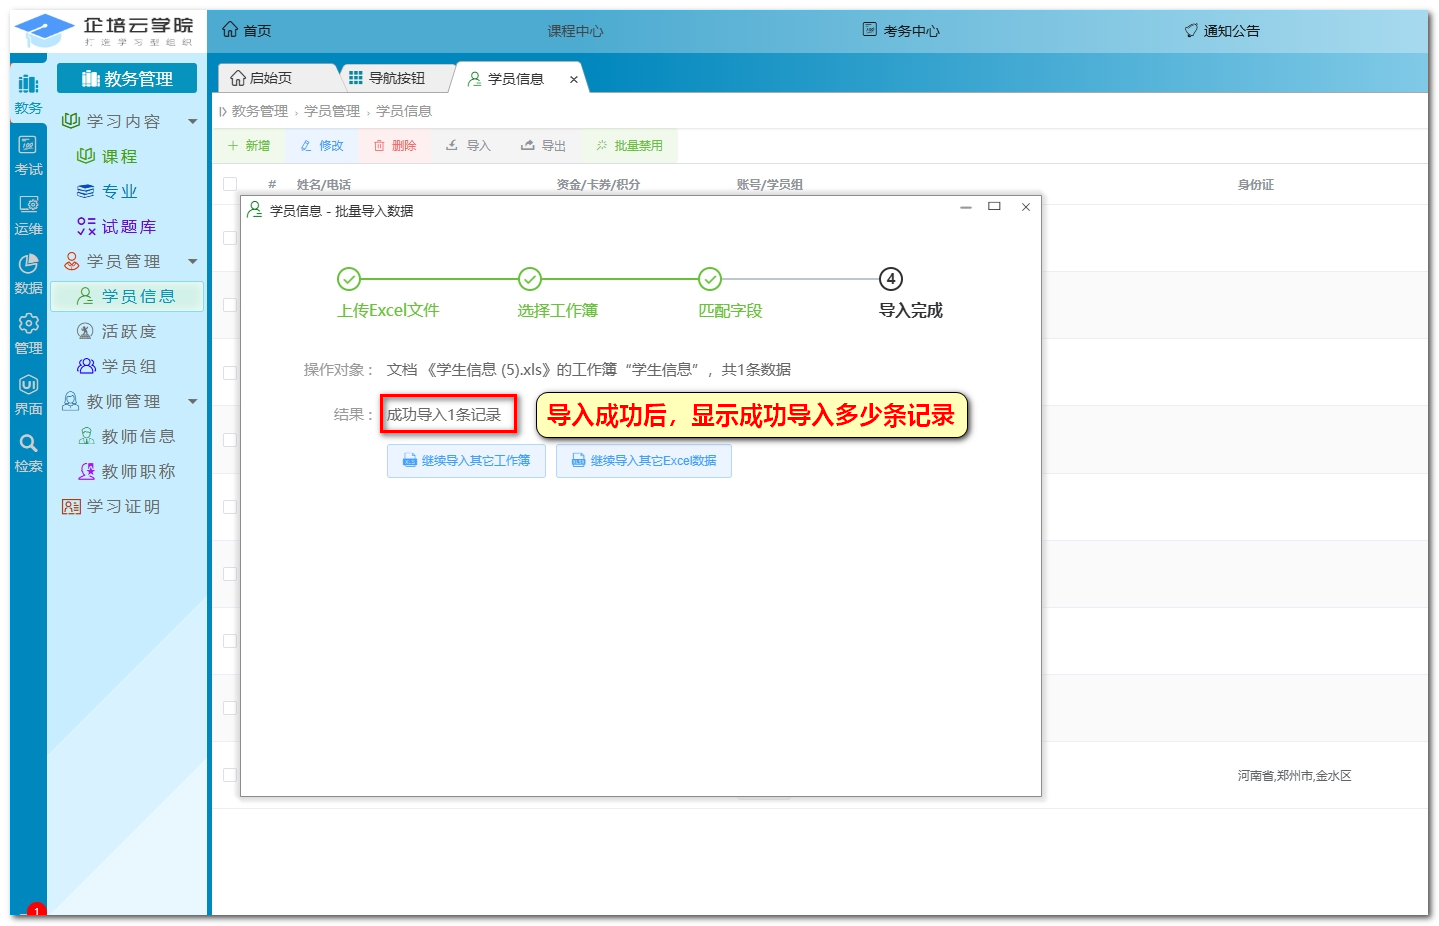Toggle the select-all checkbox in table header
1439x926 pixels.
point(230,184)
